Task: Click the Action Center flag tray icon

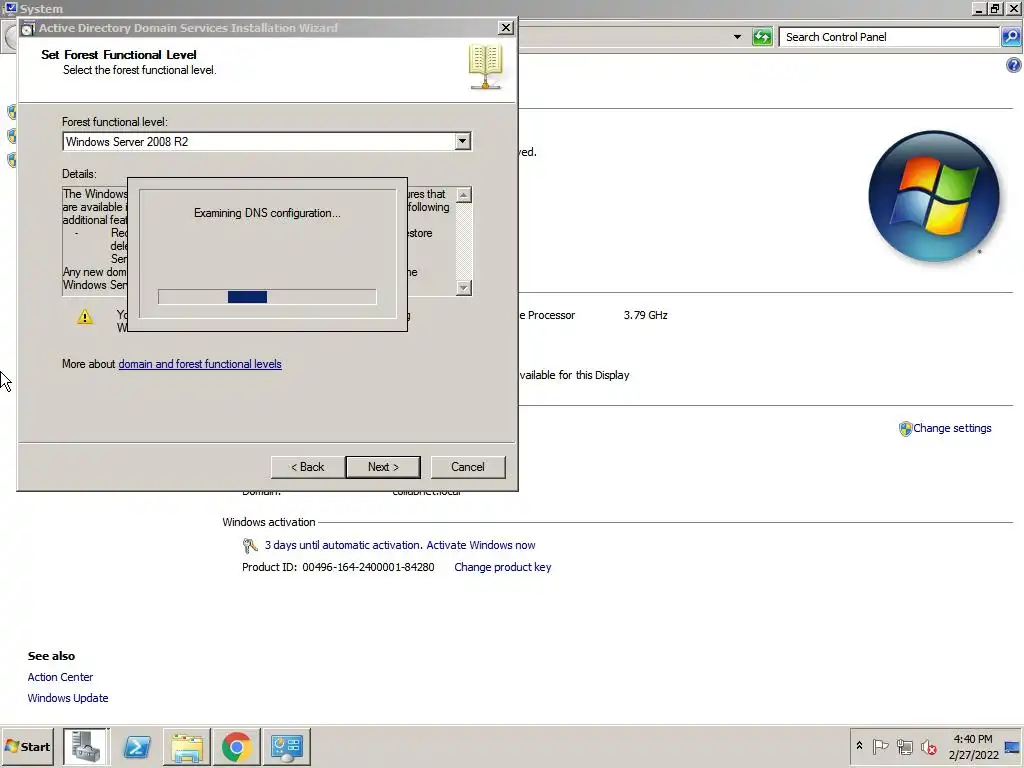Action: point(880,746)
